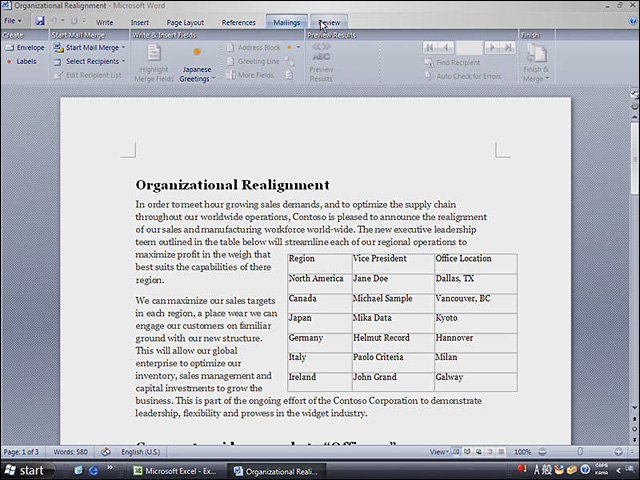
Task: Click the Envelope icon in the Create group
Action: 9,48
